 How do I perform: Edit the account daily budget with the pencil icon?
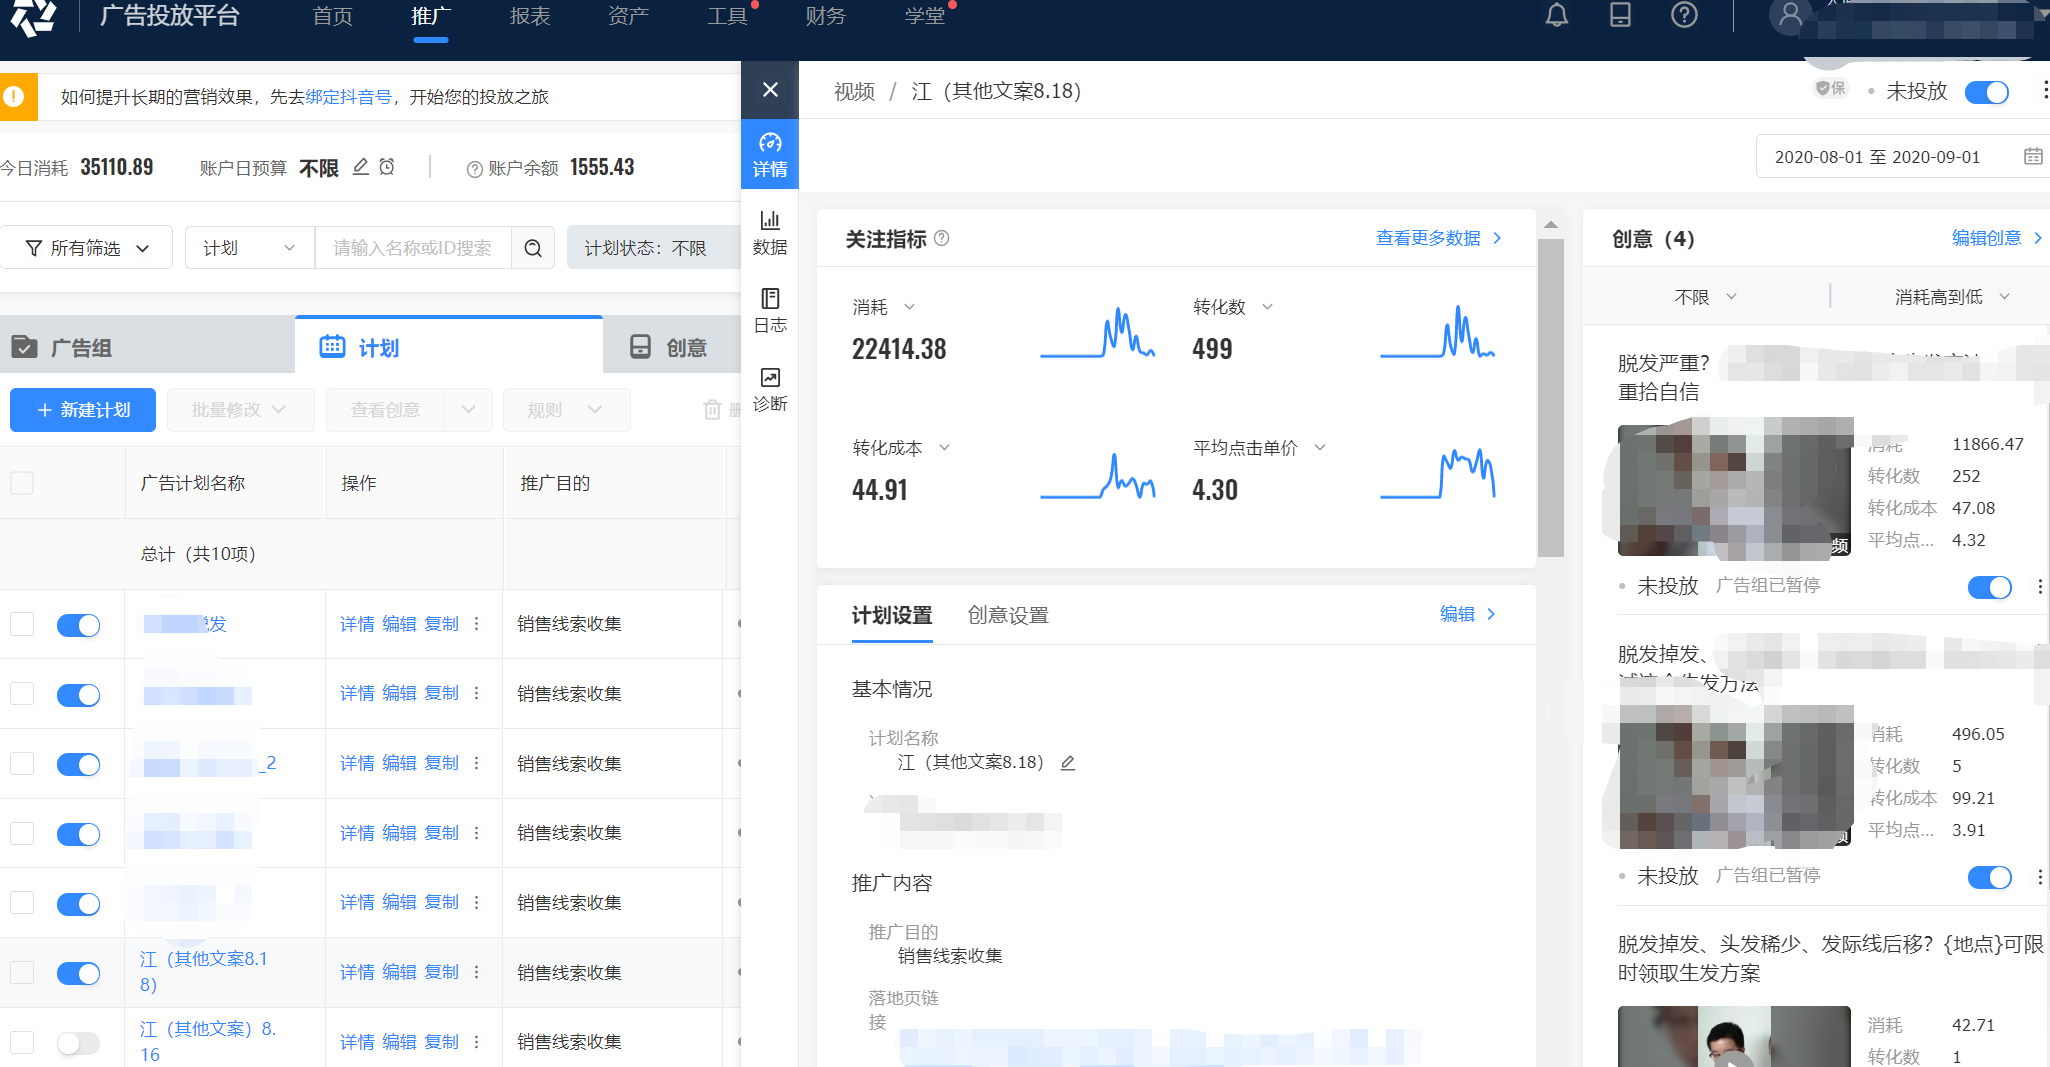point(360,167)
